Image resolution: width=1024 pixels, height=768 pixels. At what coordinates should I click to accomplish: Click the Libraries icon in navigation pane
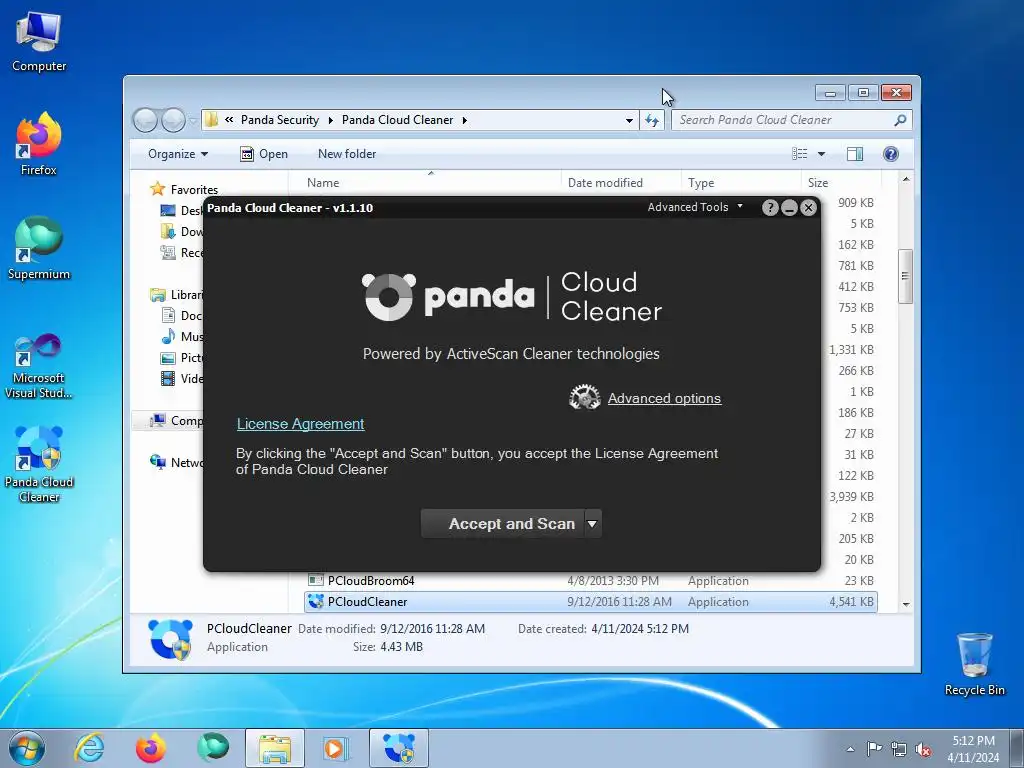point(157,295)
